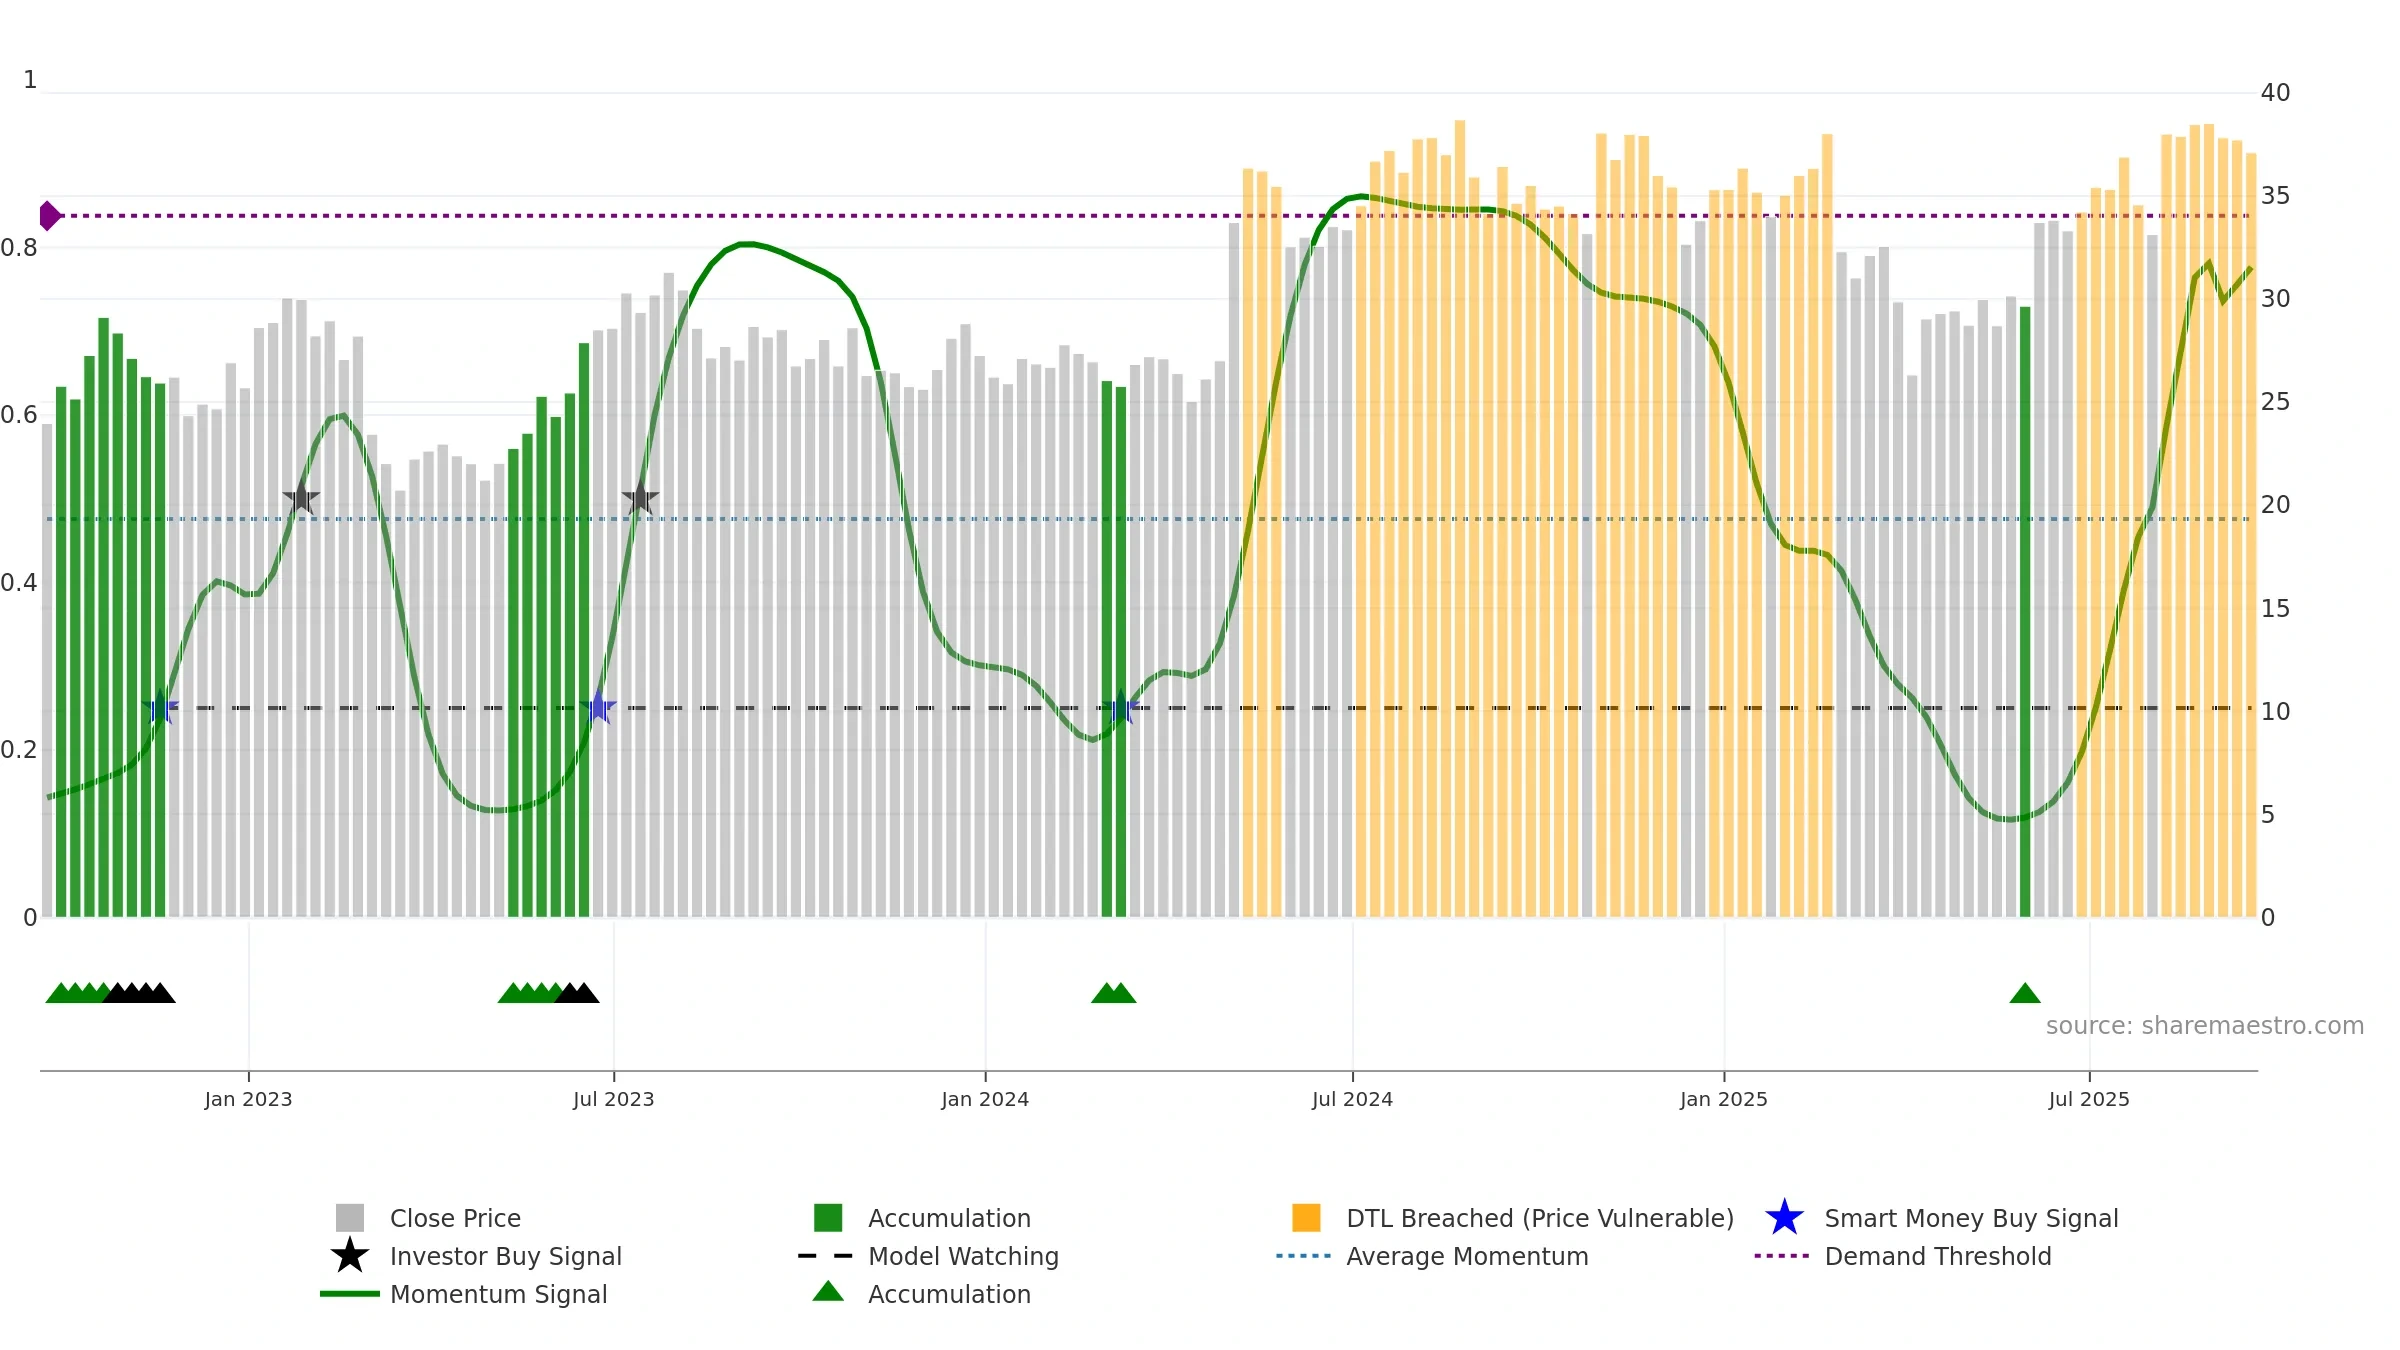Viewport: 2400px width, 1350px height.
Task: Click the purple diamond Demand Threshold marker
Action: [49, 216]
